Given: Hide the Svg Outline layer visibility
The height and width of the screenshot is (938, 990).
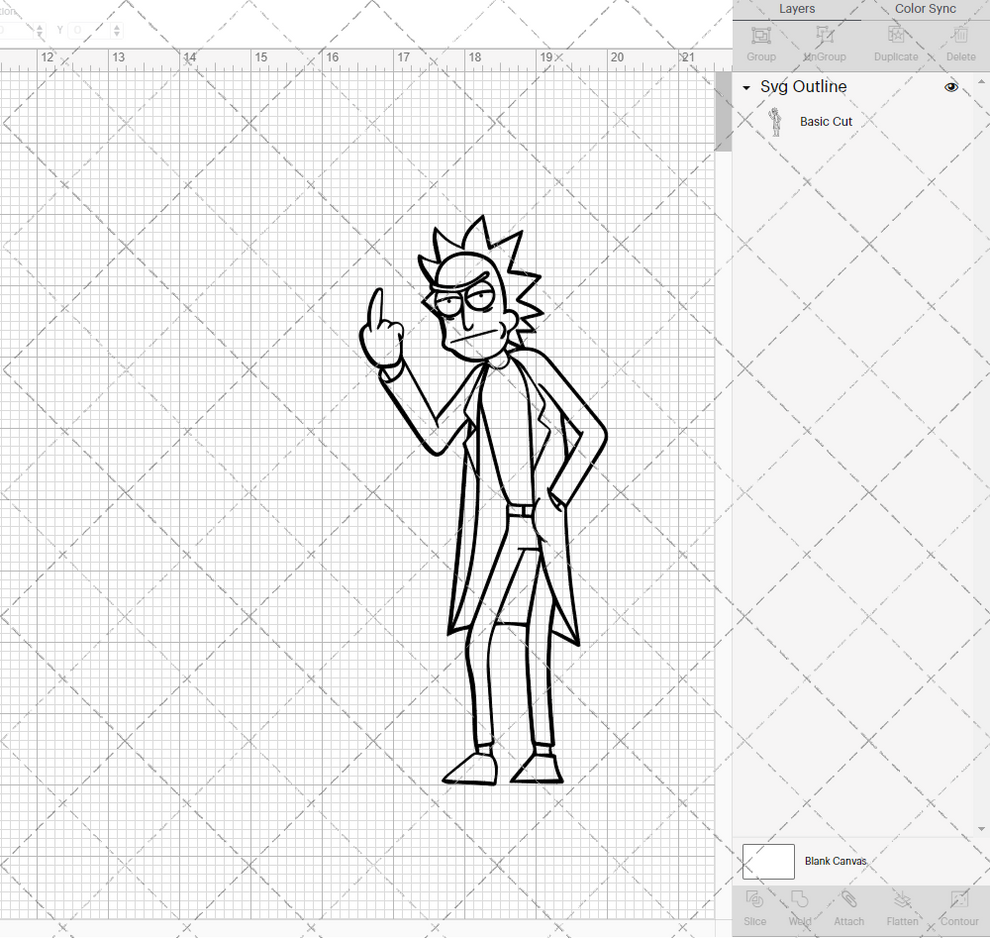Looking at the screenshot, I should point(951,87).
